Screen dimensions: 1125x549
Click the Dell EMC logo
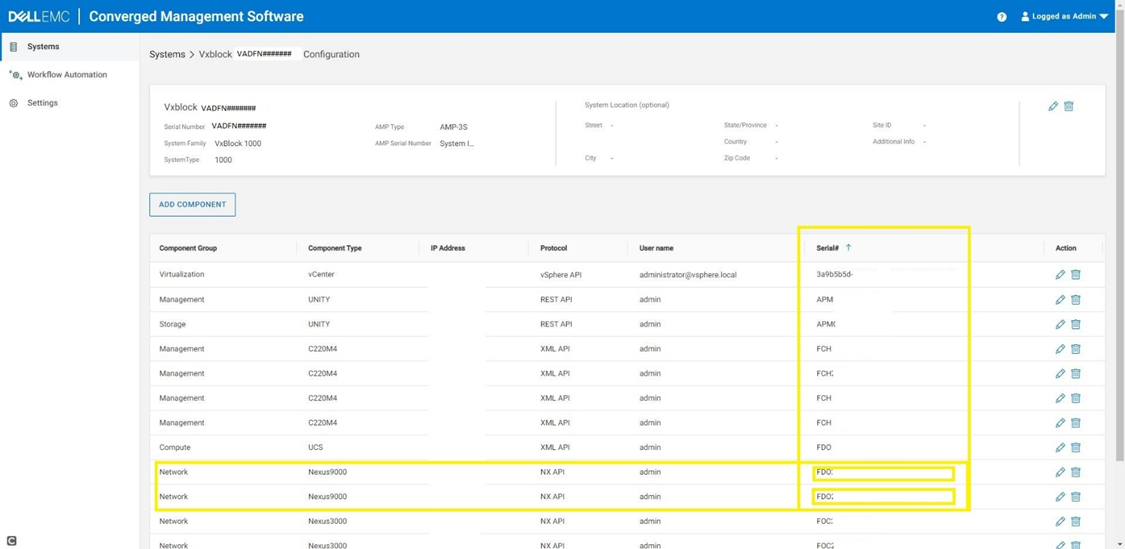[39, 17]
